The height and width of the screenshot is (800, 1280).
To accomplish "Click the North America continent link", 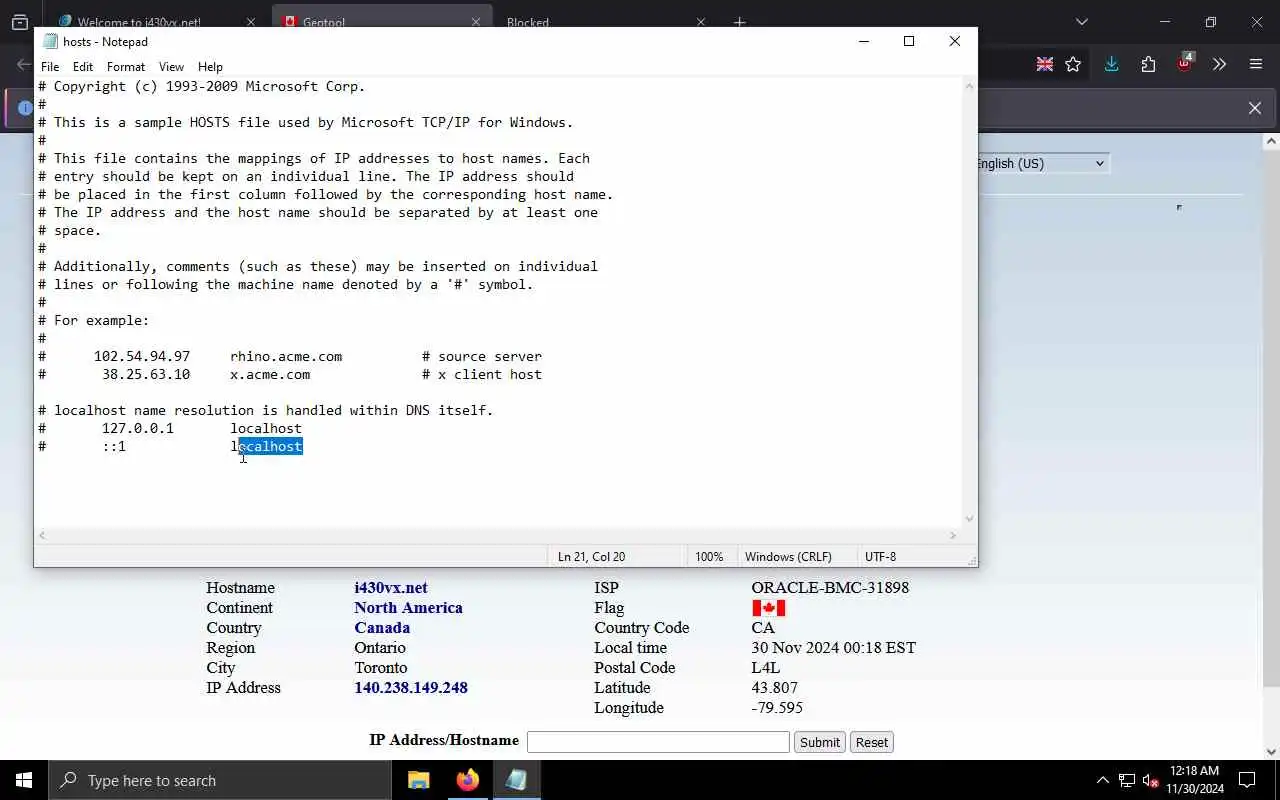I will pyautogui.click(x=408, y=608).
